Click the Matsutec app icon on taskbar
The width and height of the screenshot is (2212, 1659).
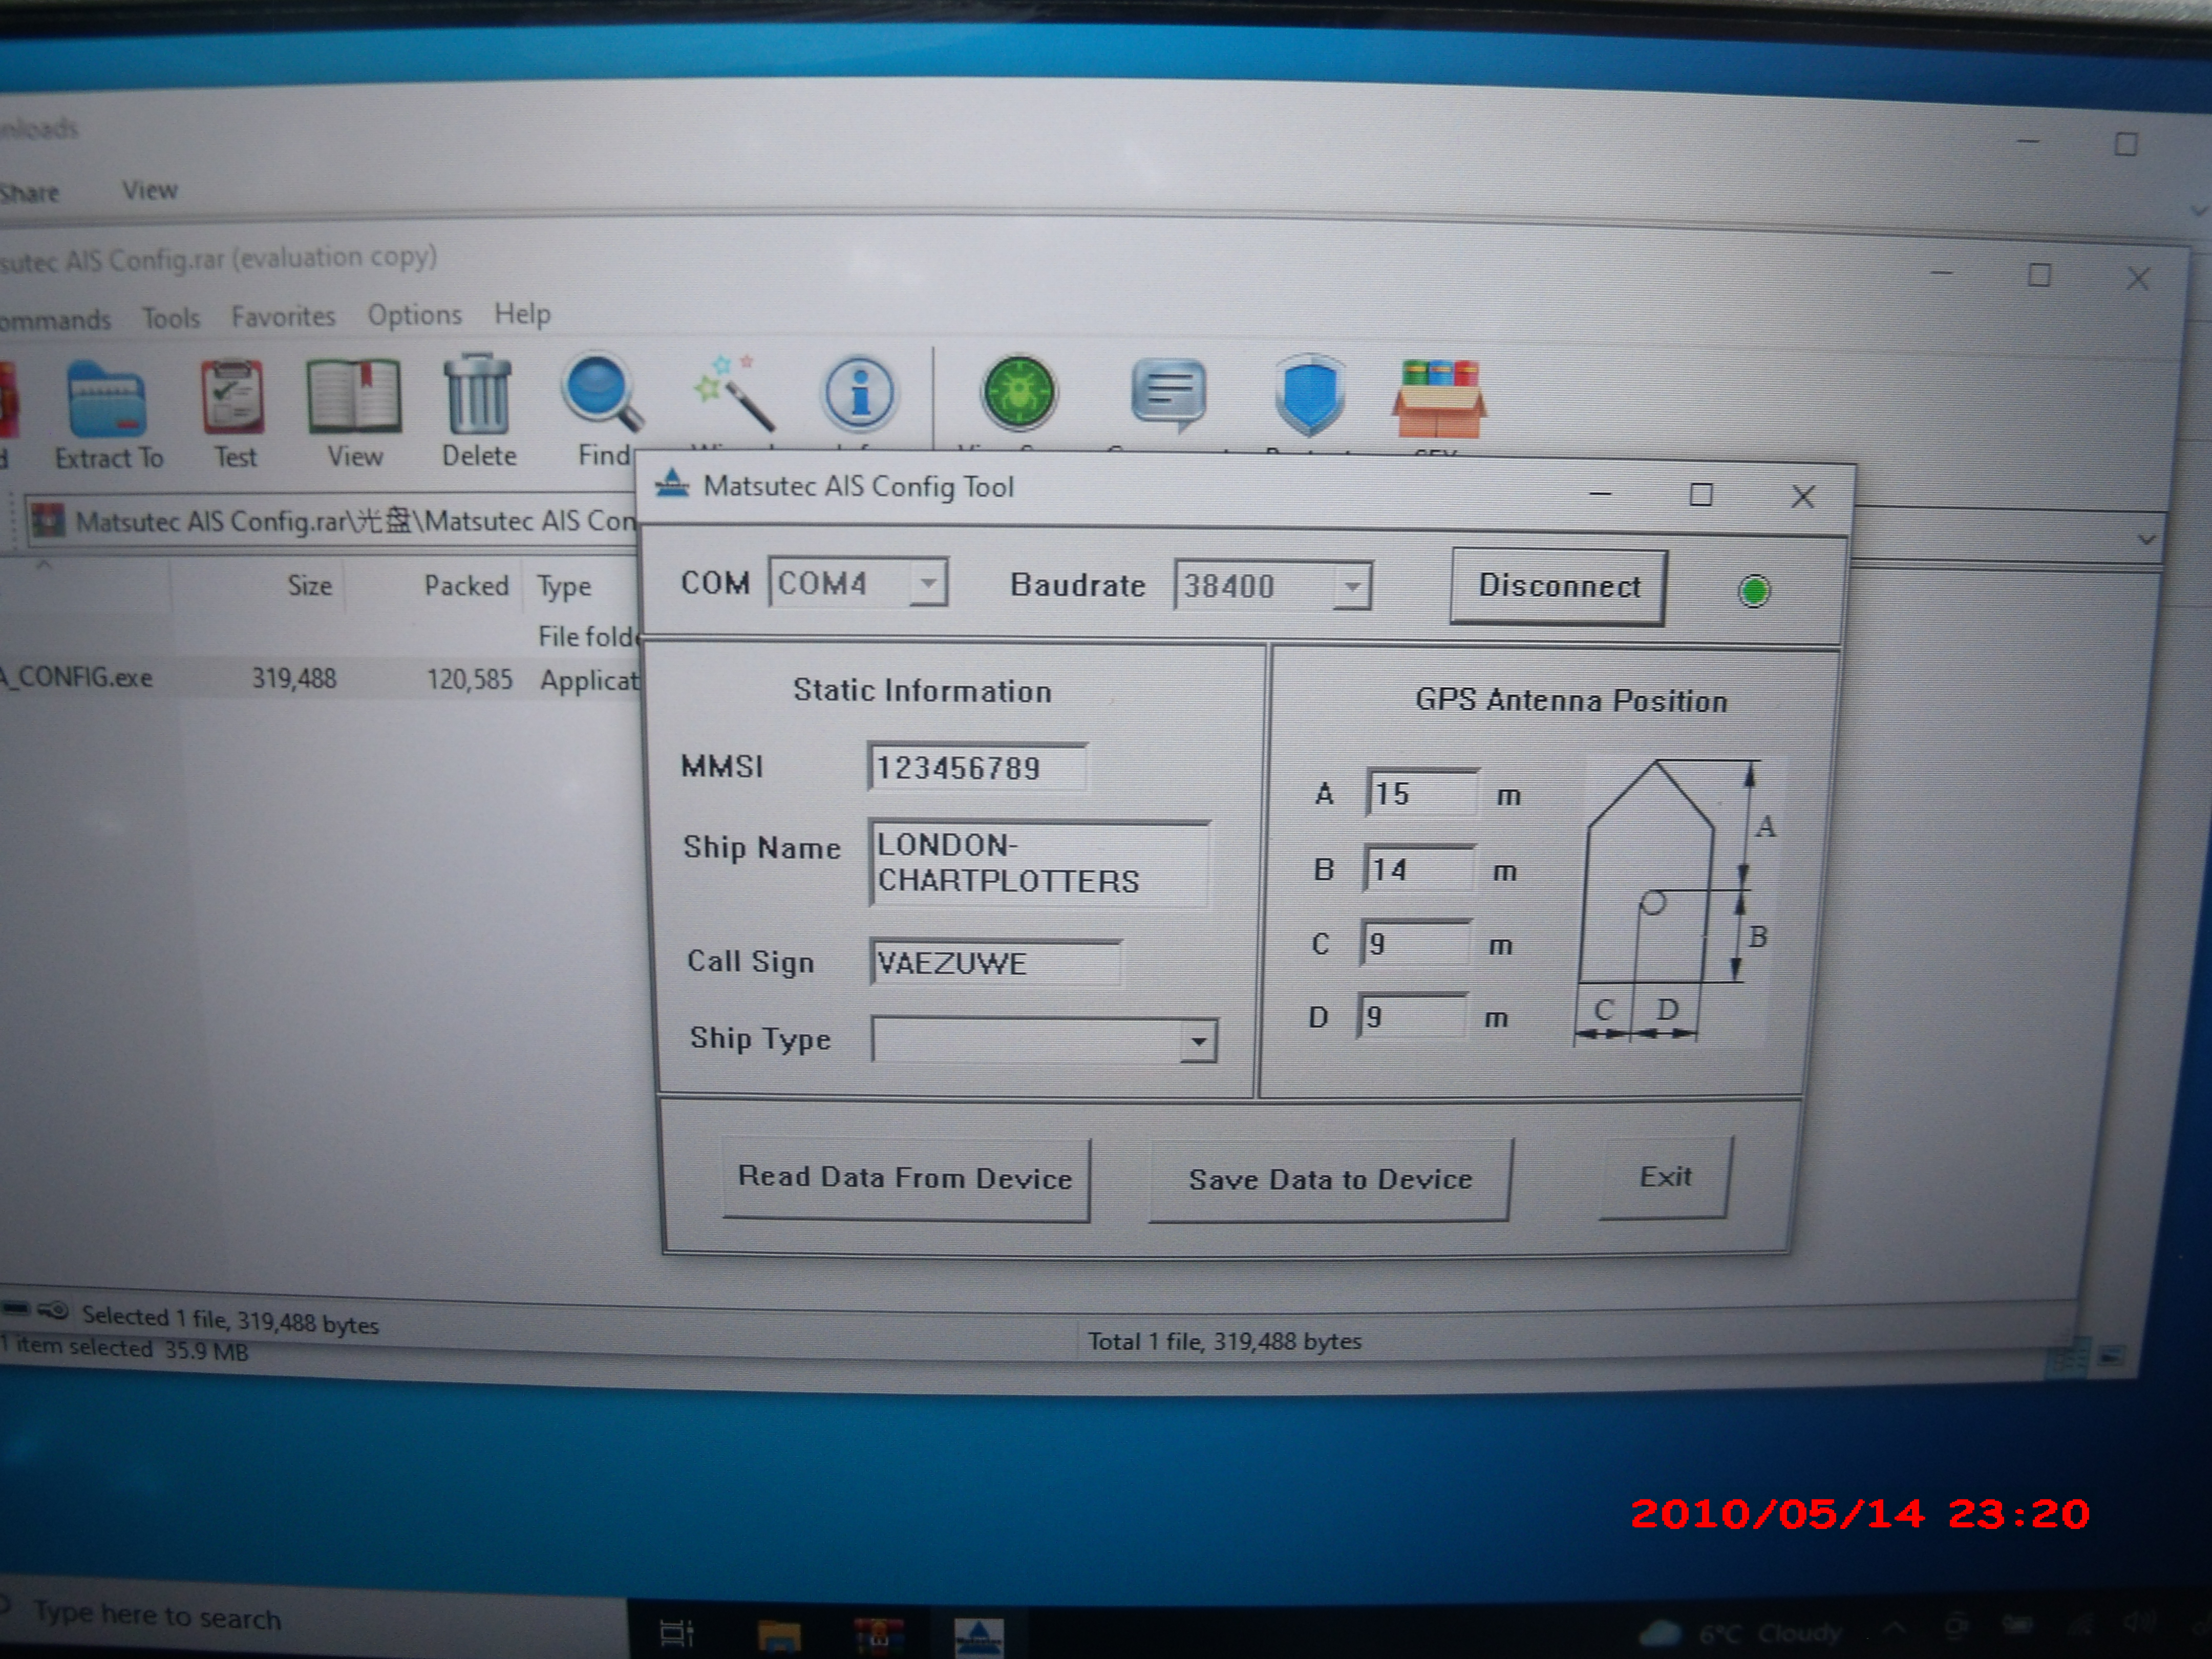(x=978, y=1637)
